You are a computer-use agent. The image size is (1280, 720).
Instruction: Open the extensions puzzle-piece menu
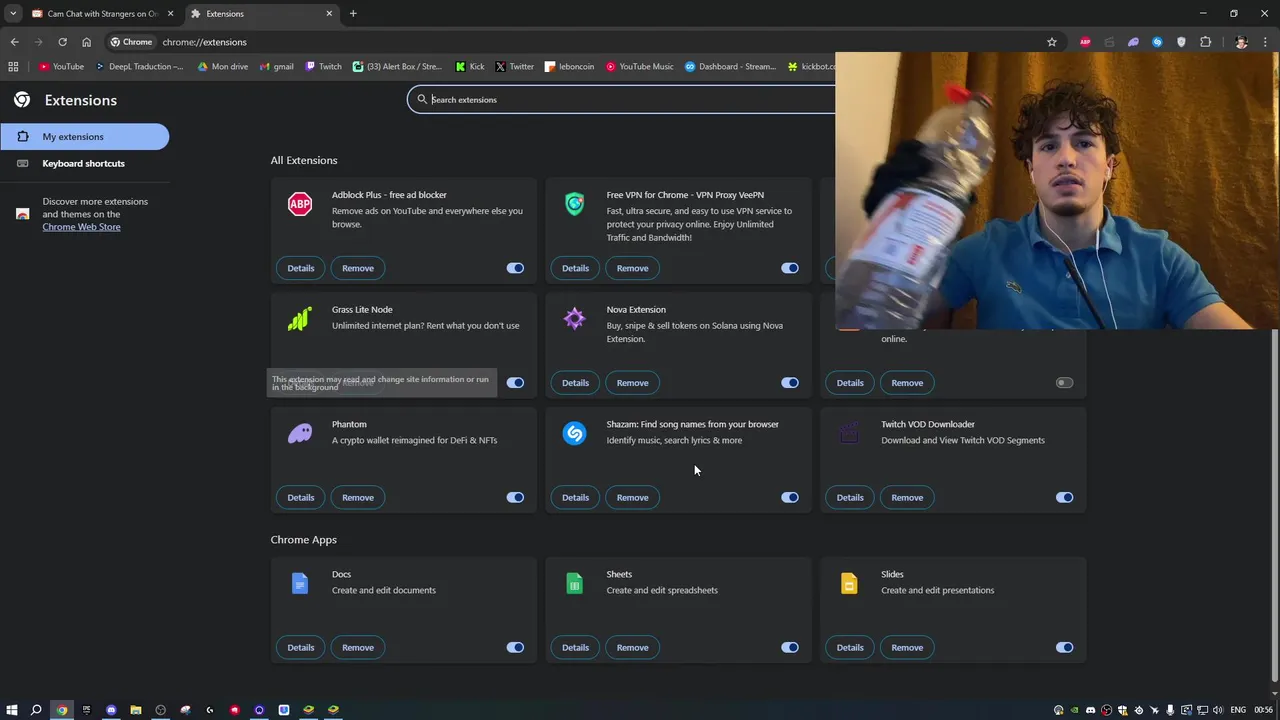[1205, 42]
